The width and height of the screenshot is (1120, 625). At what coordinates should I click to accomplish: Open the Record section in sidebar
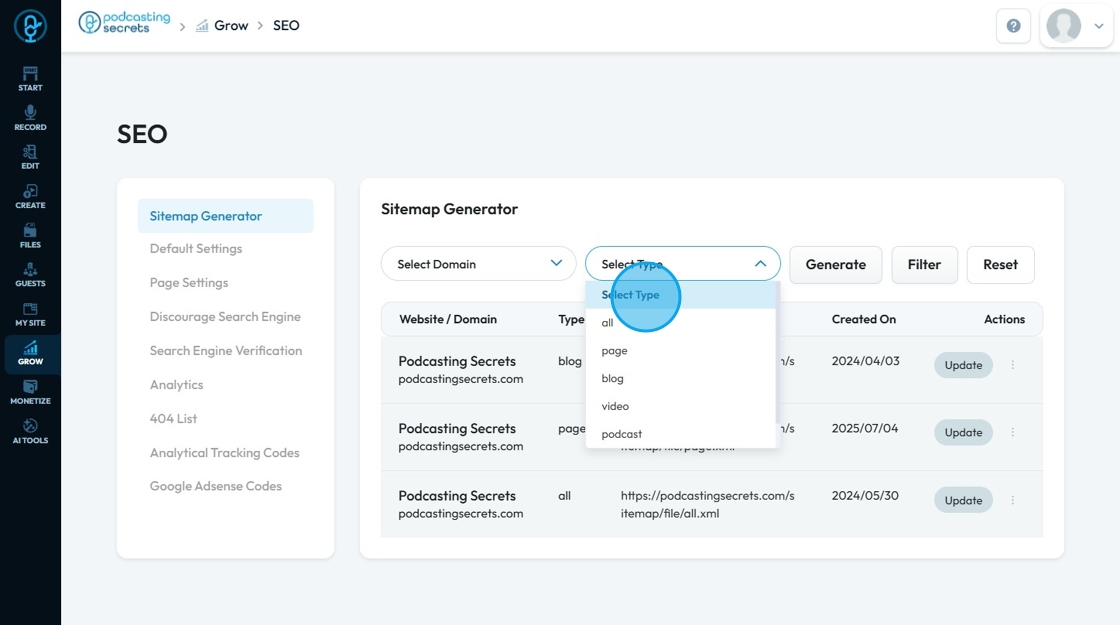[30, 117]
